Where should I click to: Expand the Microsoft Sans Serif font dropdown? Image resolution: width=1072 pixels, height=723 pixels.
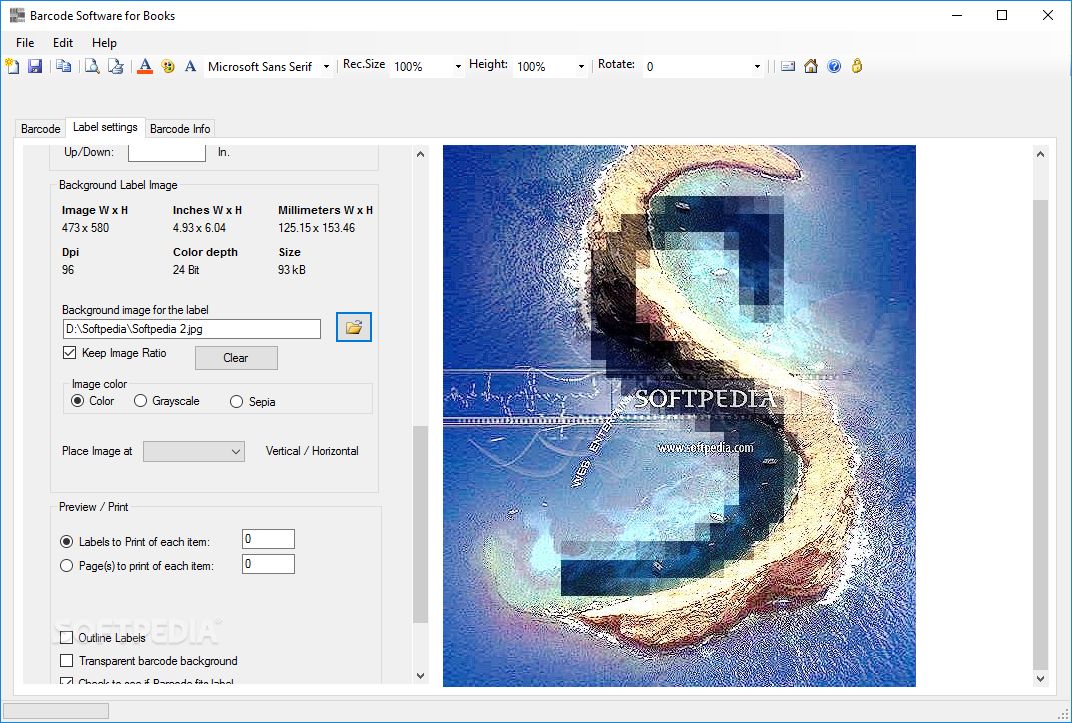click(326, 66)
